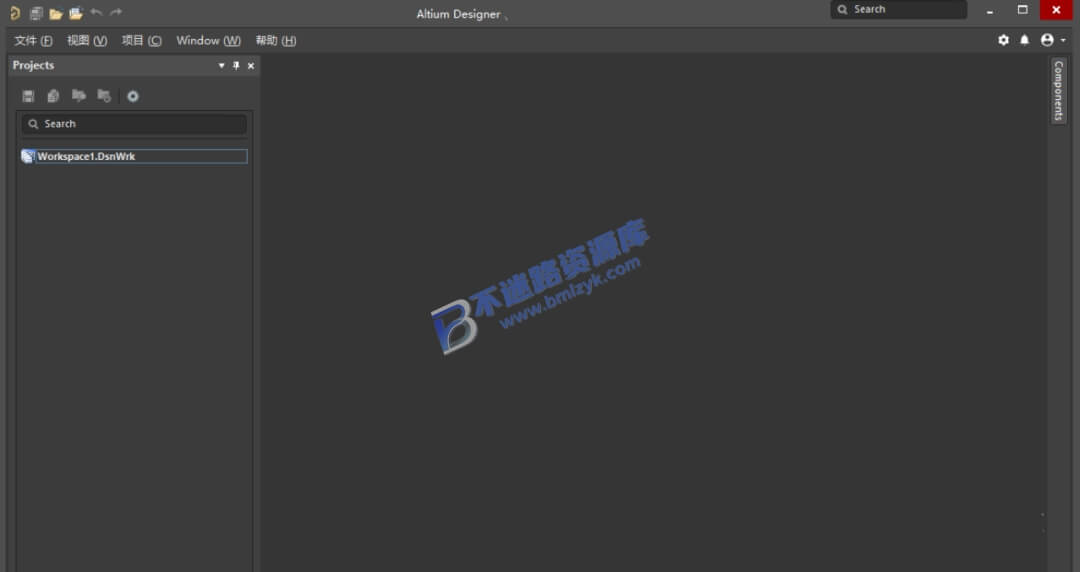Click the redo arrow in title bar

click(116, 12)
